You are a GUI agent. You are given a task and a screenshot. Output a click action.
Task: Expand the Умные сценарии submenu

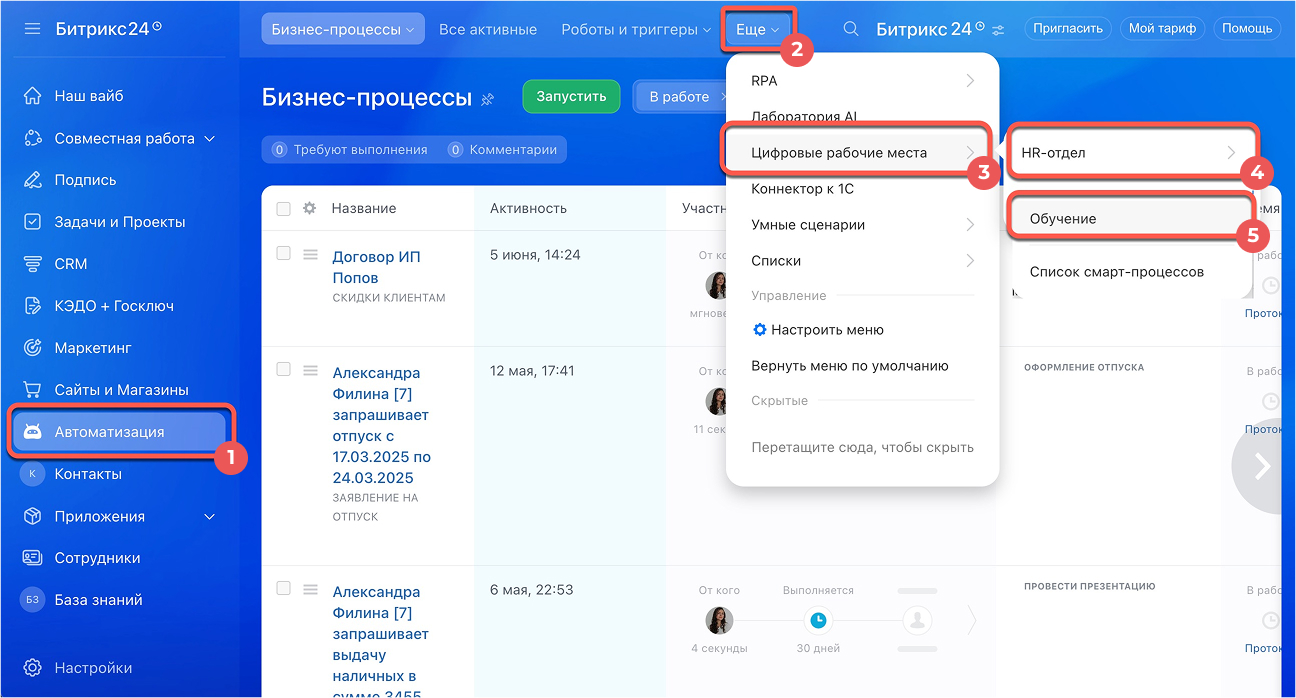(x=862, y=225)
